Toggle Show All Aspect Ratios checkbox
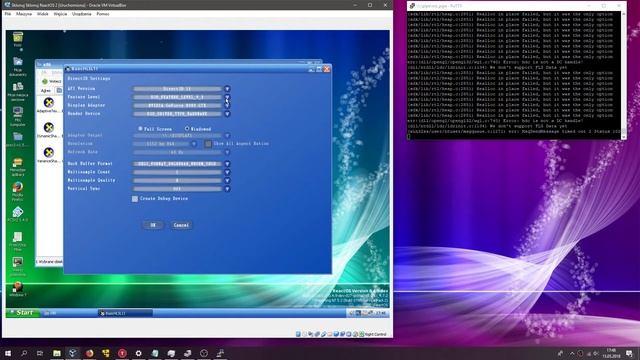The image size is (640, 360). [208, 144]
